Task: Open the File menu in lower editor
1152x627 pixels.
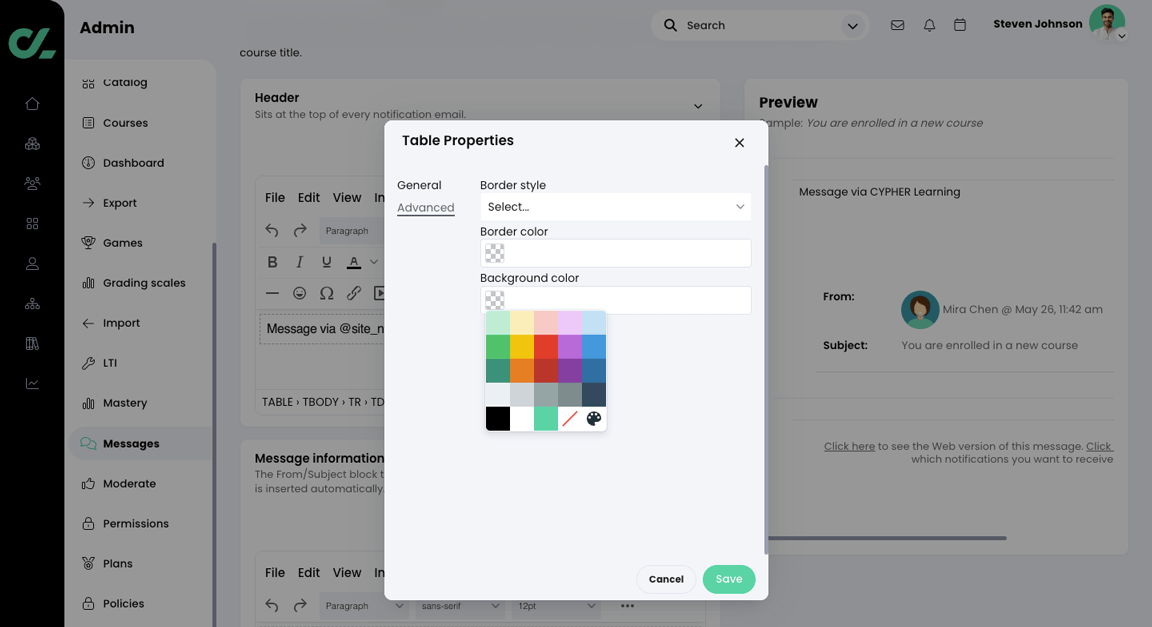Action: tap(275, 573)
